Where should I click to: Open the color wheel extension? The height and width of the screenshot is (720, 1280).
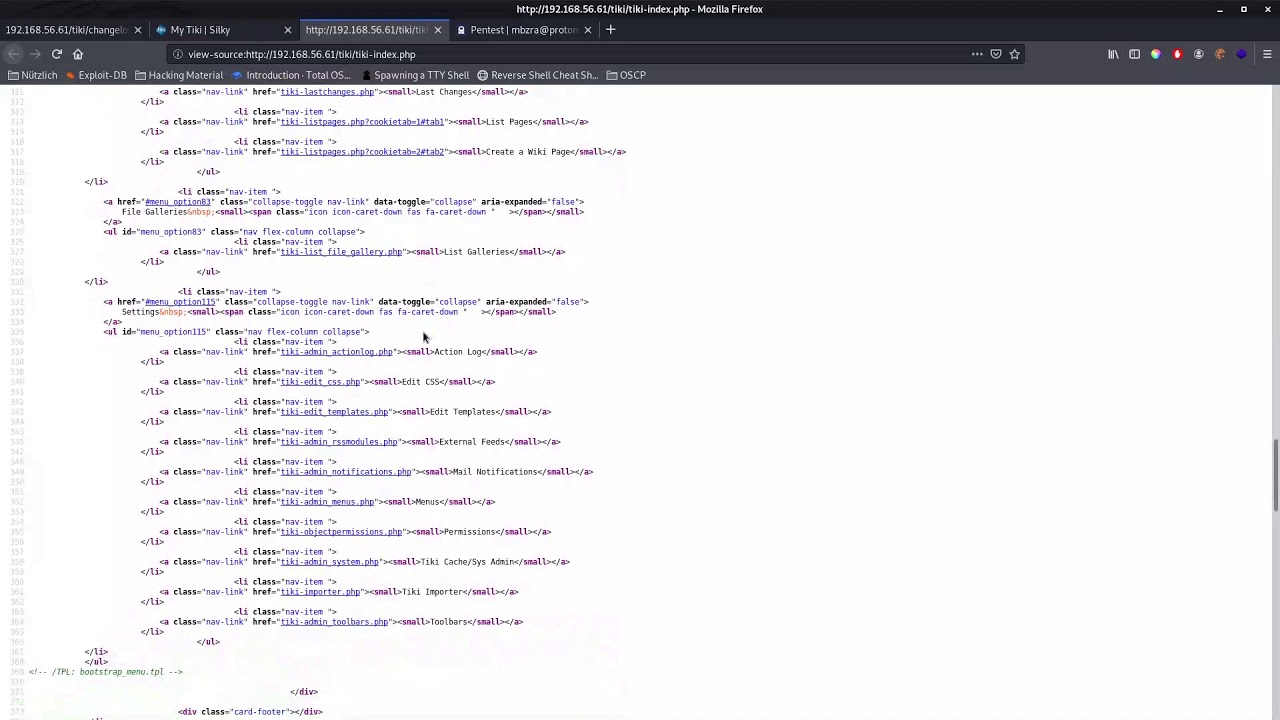tap(1156, 54)
